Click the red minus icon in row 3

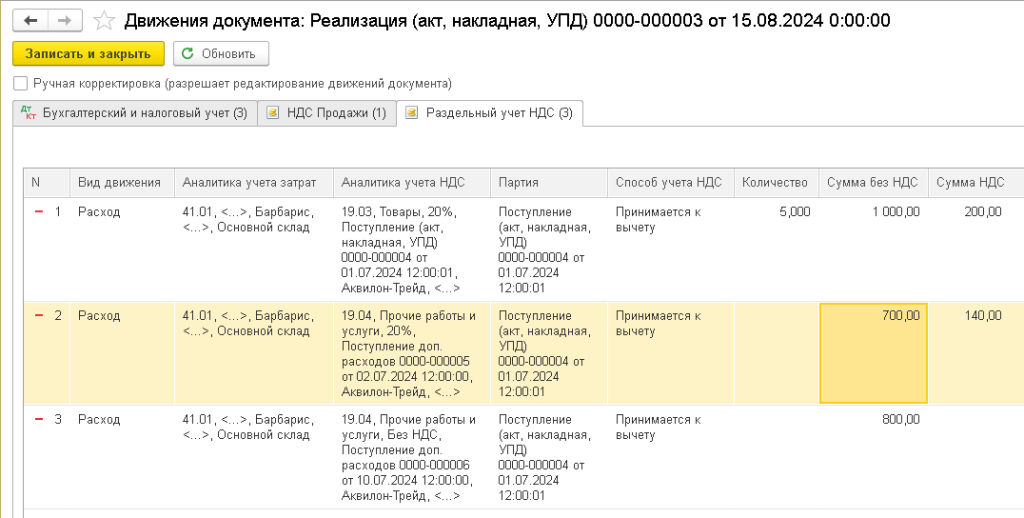[x=39, y=419]
